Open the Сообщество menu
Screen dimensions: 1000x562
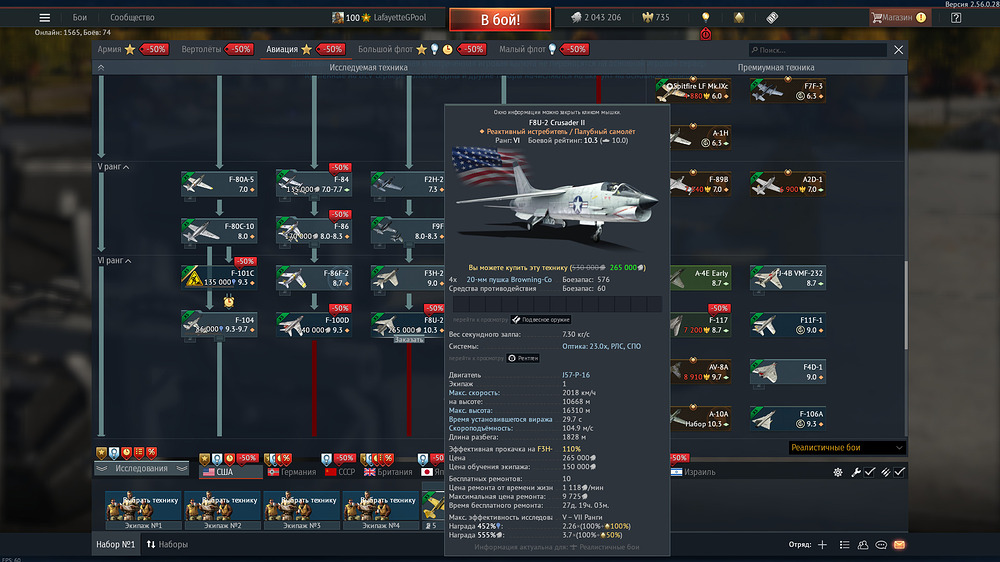(x=132, y=18)
